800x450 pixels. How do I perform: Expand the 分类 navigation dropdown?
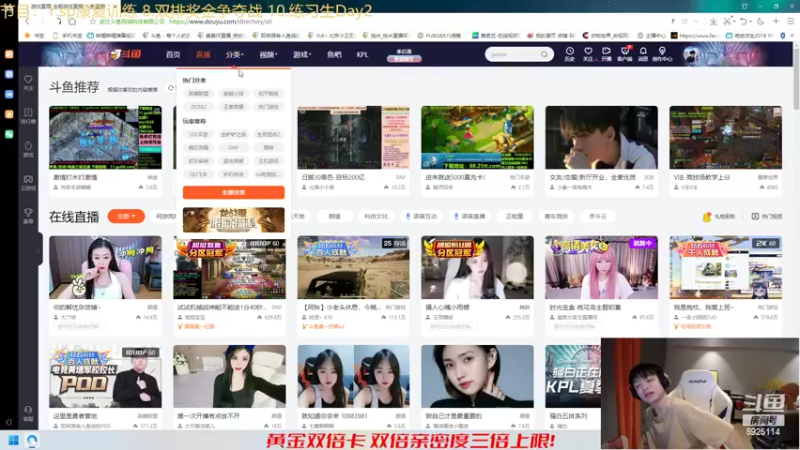(x=235, y=55)
